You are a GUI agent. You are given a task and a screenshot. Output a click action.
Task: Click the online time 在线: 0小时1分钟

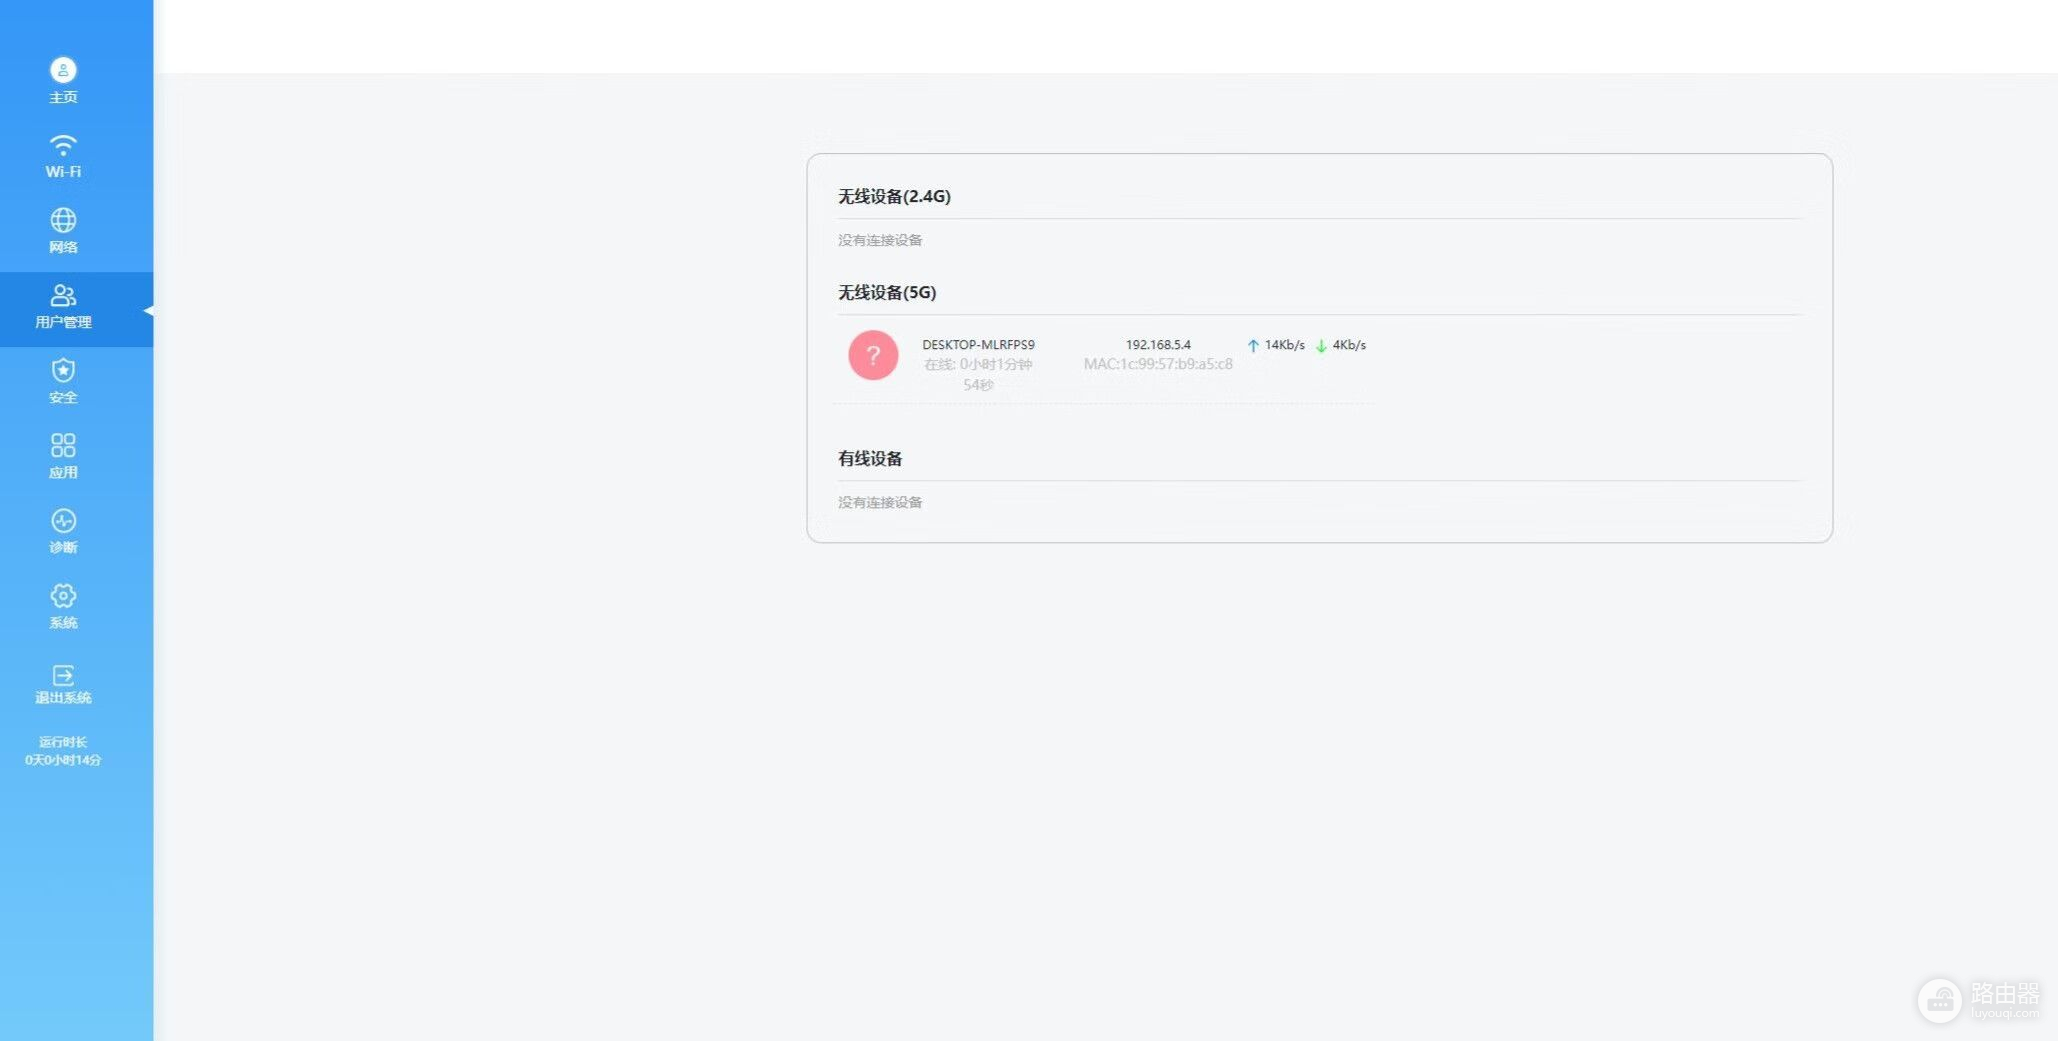978,364
